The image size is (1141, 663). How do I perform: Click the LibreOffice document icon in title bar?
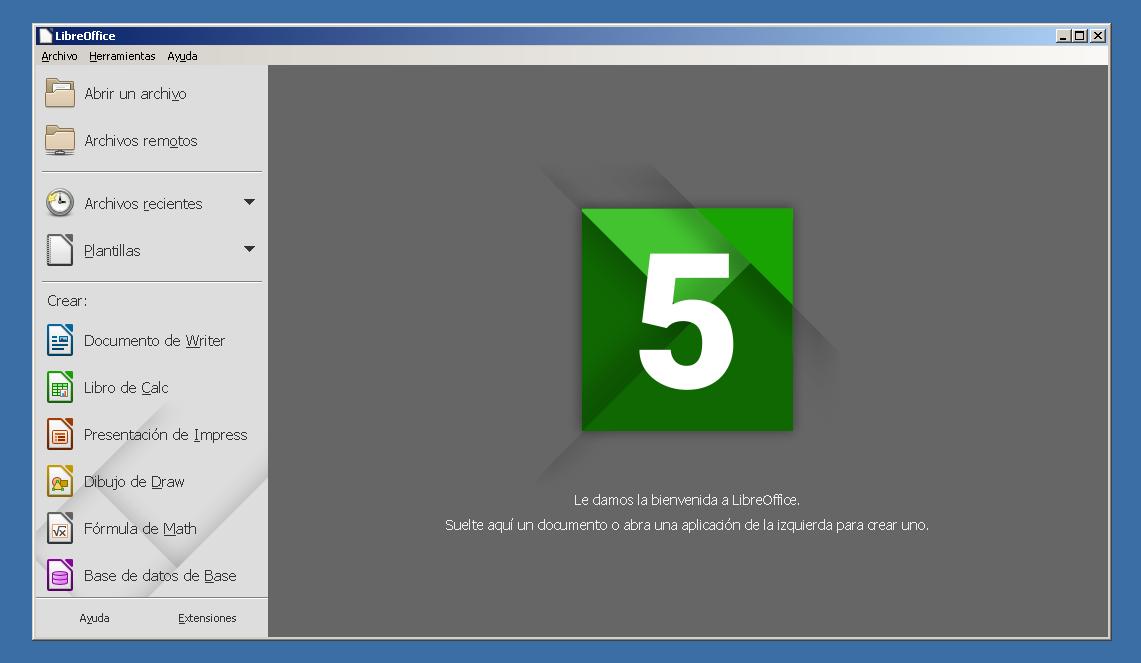pos(45,35)
